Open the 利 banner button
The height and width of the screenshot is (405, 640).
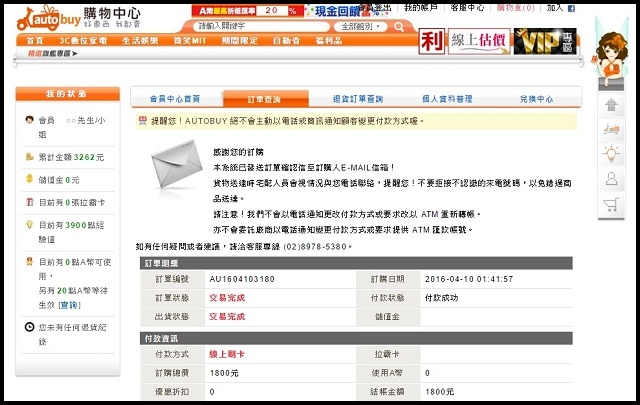point(432,41)
